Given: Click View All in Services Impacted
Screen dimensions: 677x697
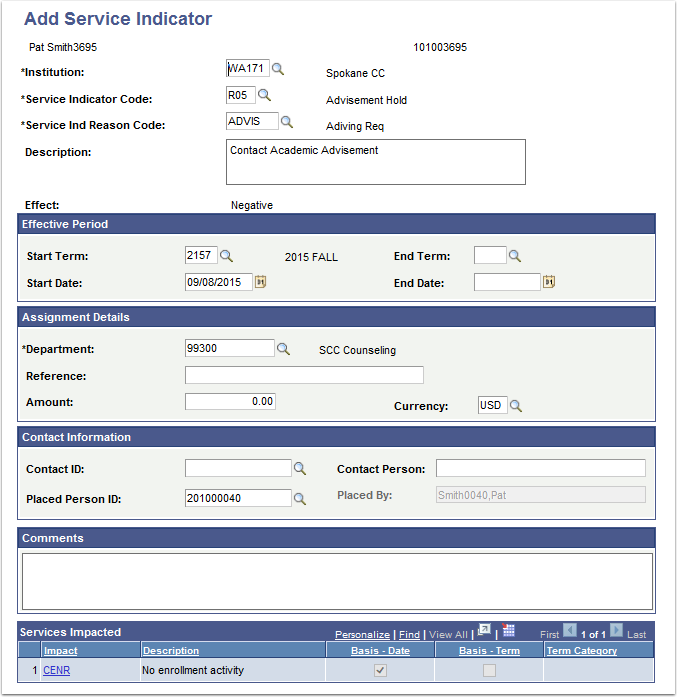Looking at the screenshot, I should click(448, 635).
